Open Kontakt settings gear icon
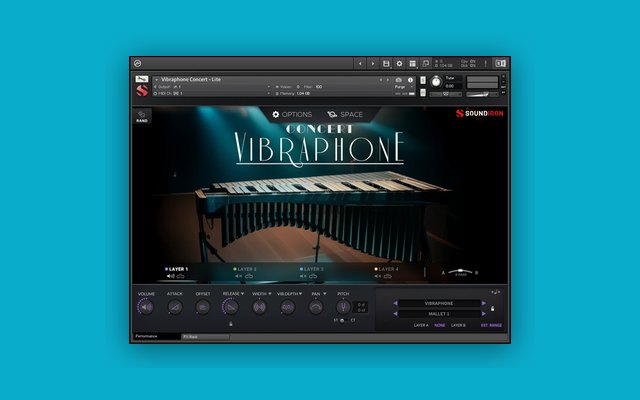The image size is (640, 400). coord(399,64)
